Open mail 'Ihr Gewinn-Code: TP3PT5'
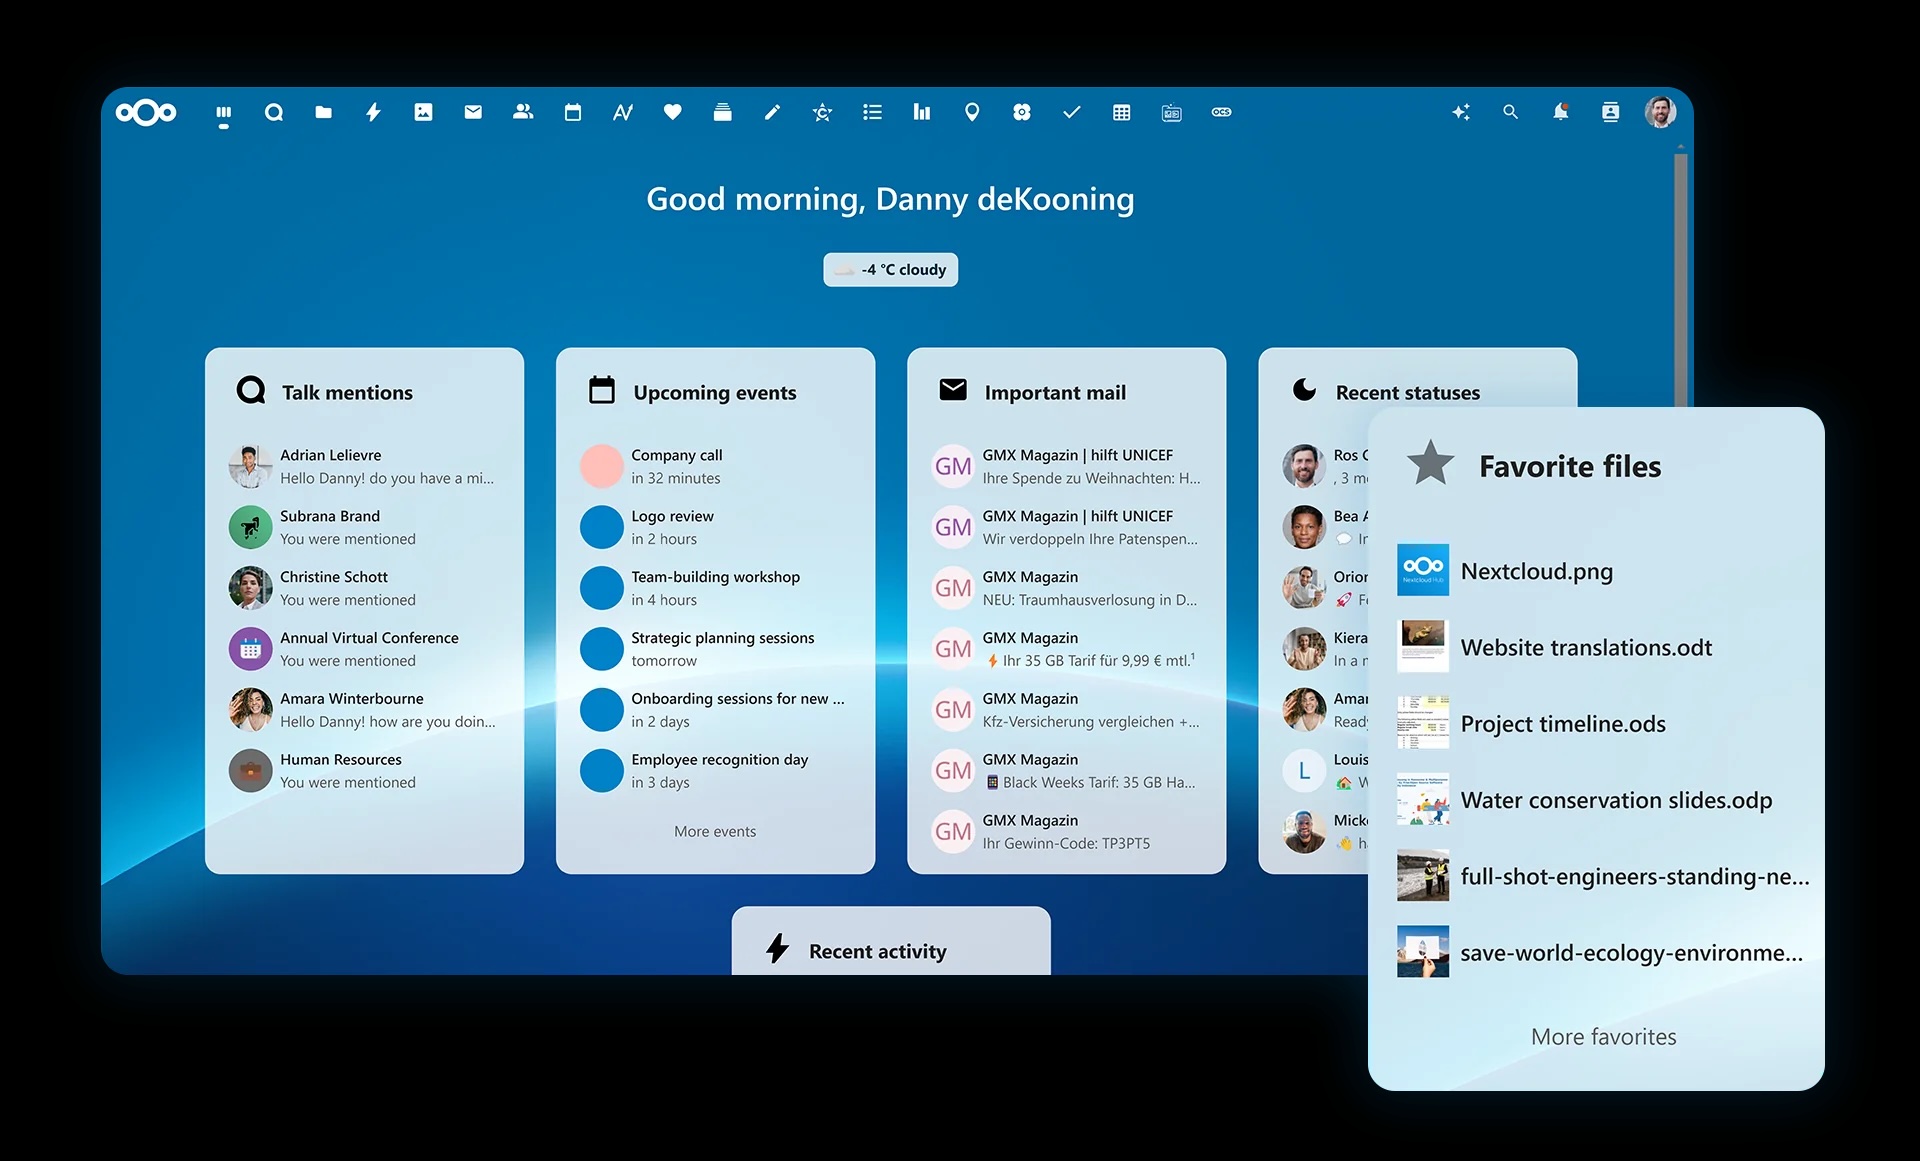Screen dimensions: 1920x1161 click(x=1066, y=832)
